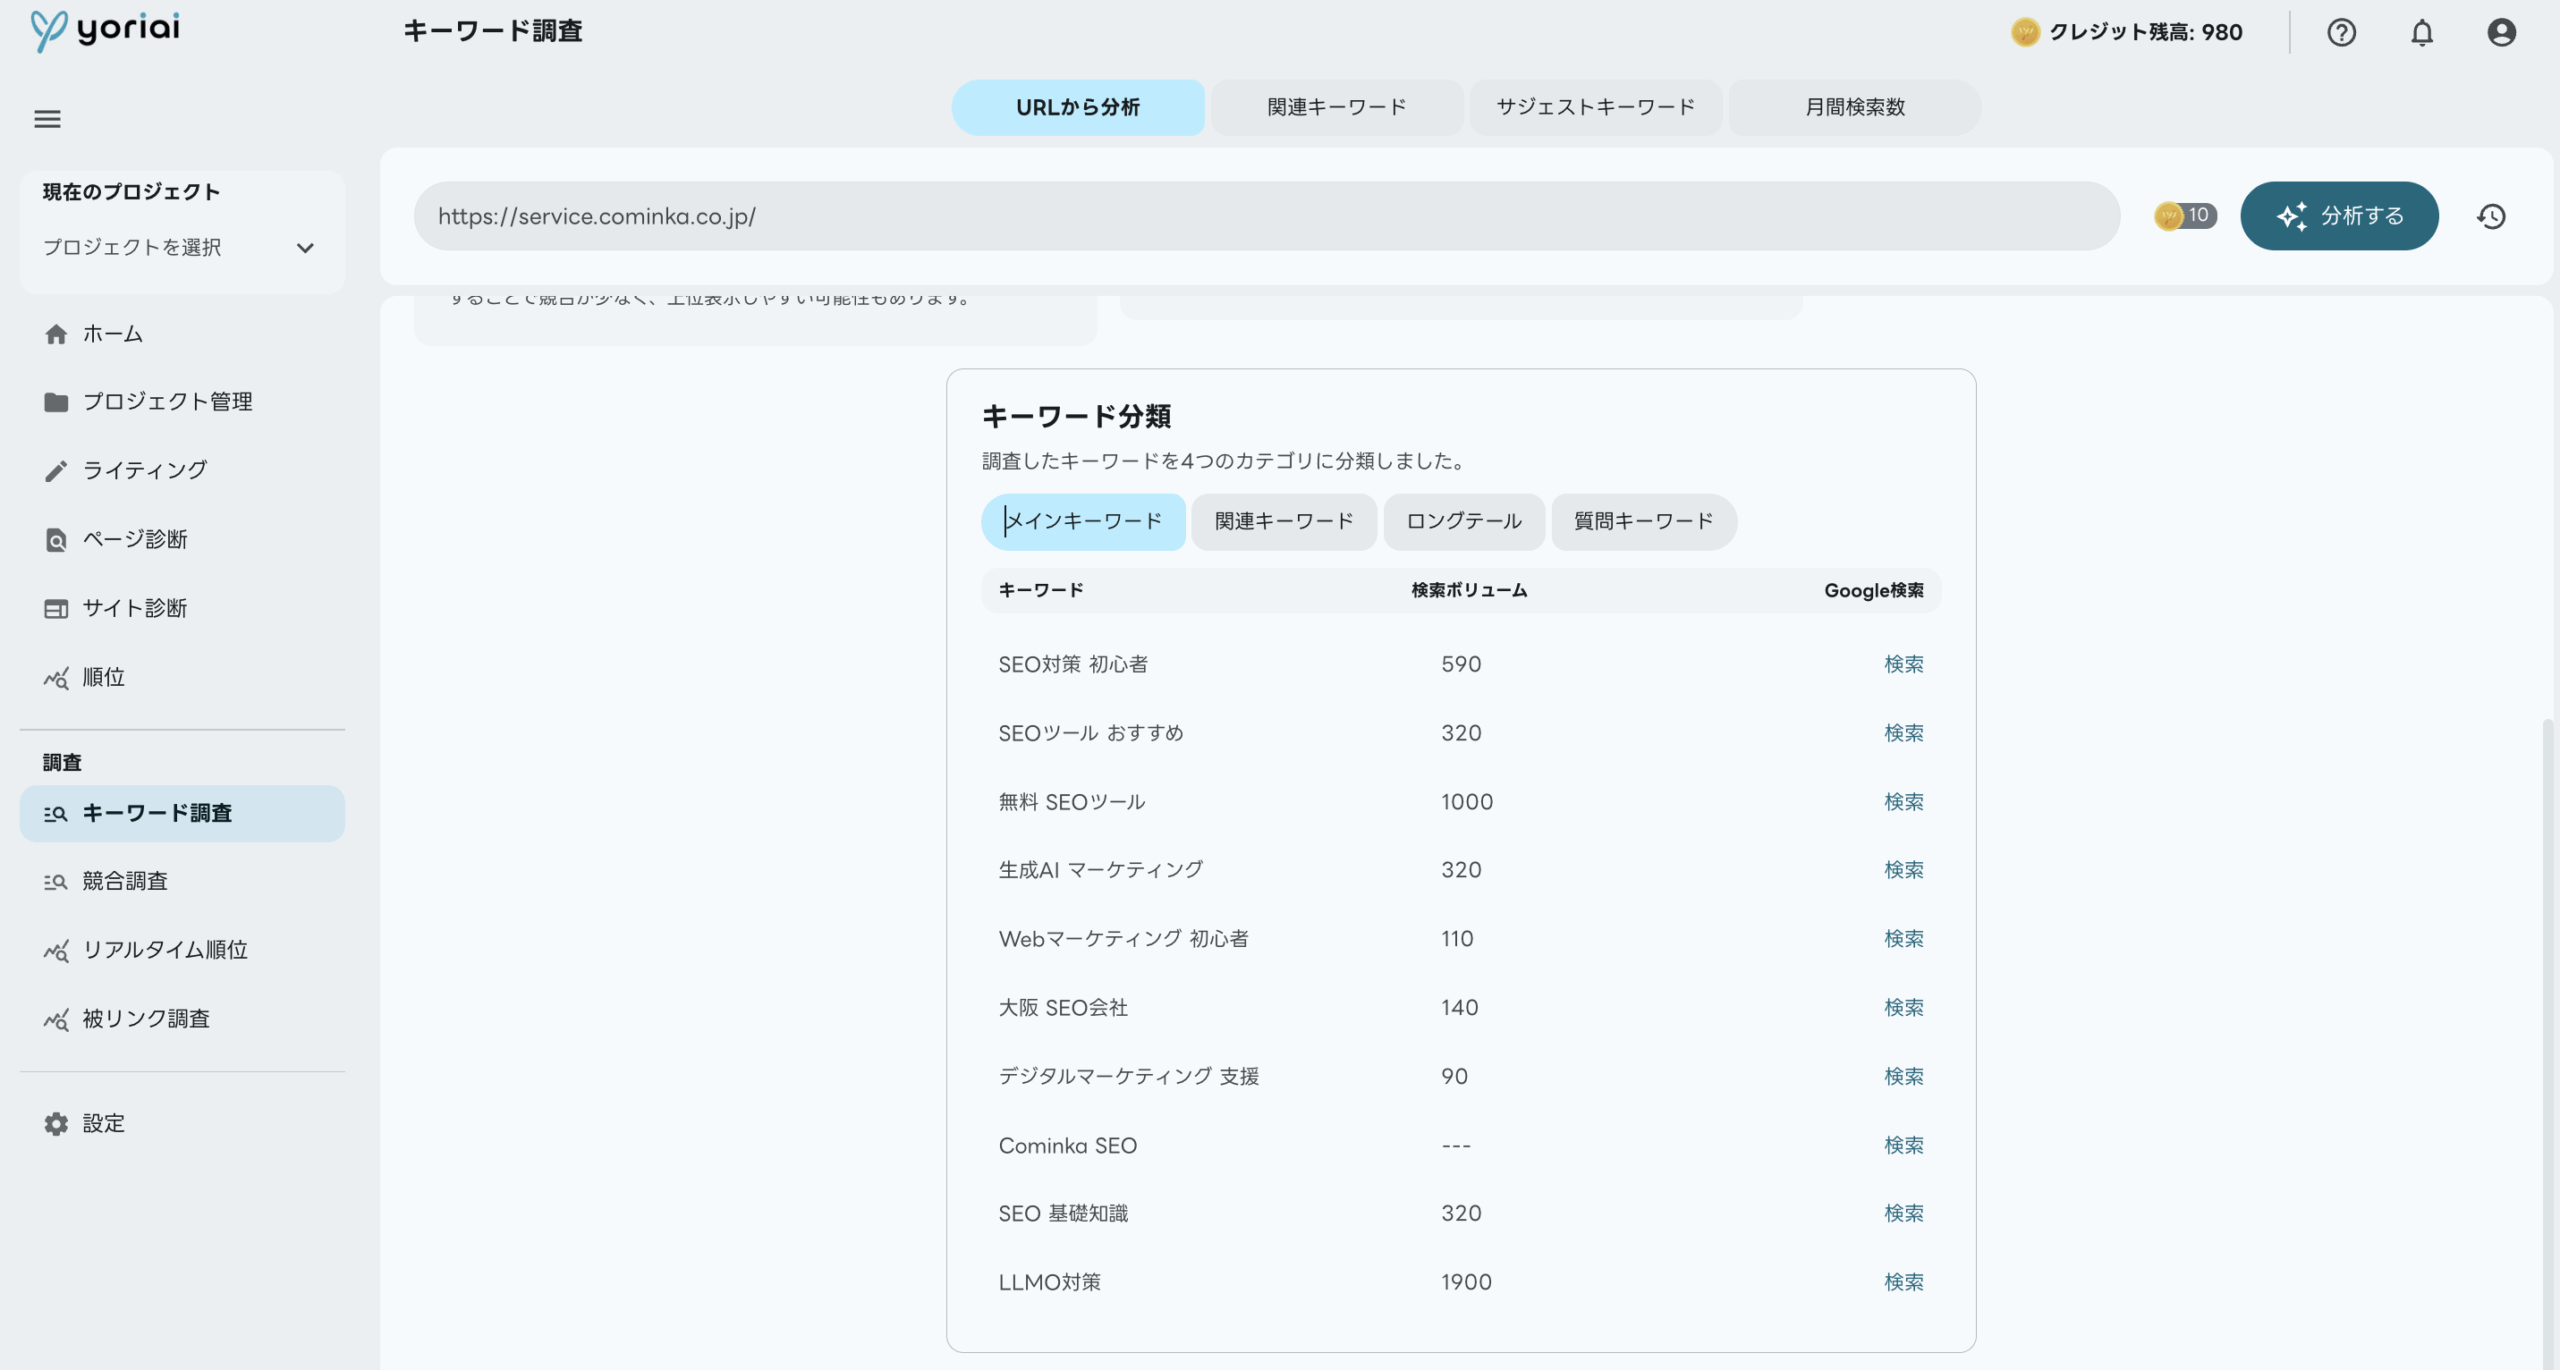Open the help question mark icon

[x=2340, y=32]
